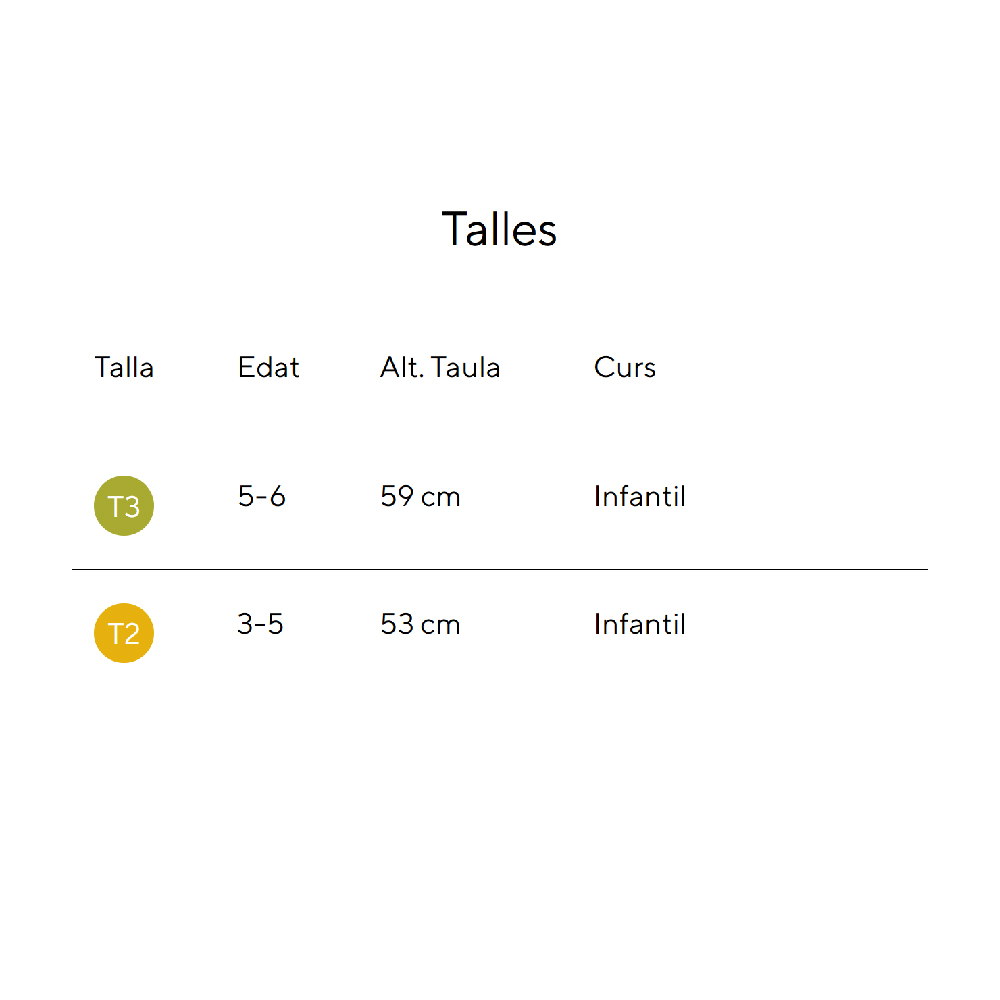The height and width of the screenshot is (1000, 1000).
Task: Click the cm unit after 53
Action: [441, 625]
